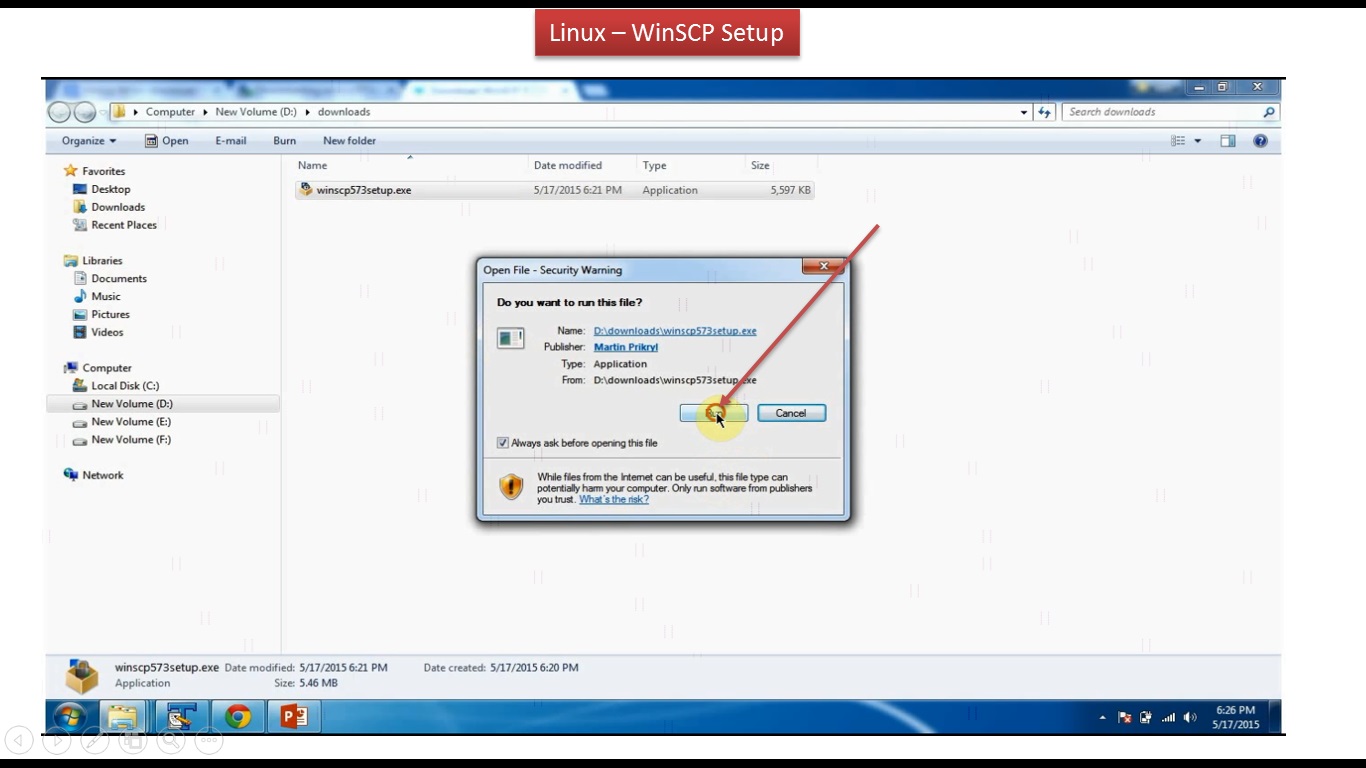Expand the arrow after New Volume (D:) in the breadcrumb
The image size is (1366, 768).
[308, 112]
